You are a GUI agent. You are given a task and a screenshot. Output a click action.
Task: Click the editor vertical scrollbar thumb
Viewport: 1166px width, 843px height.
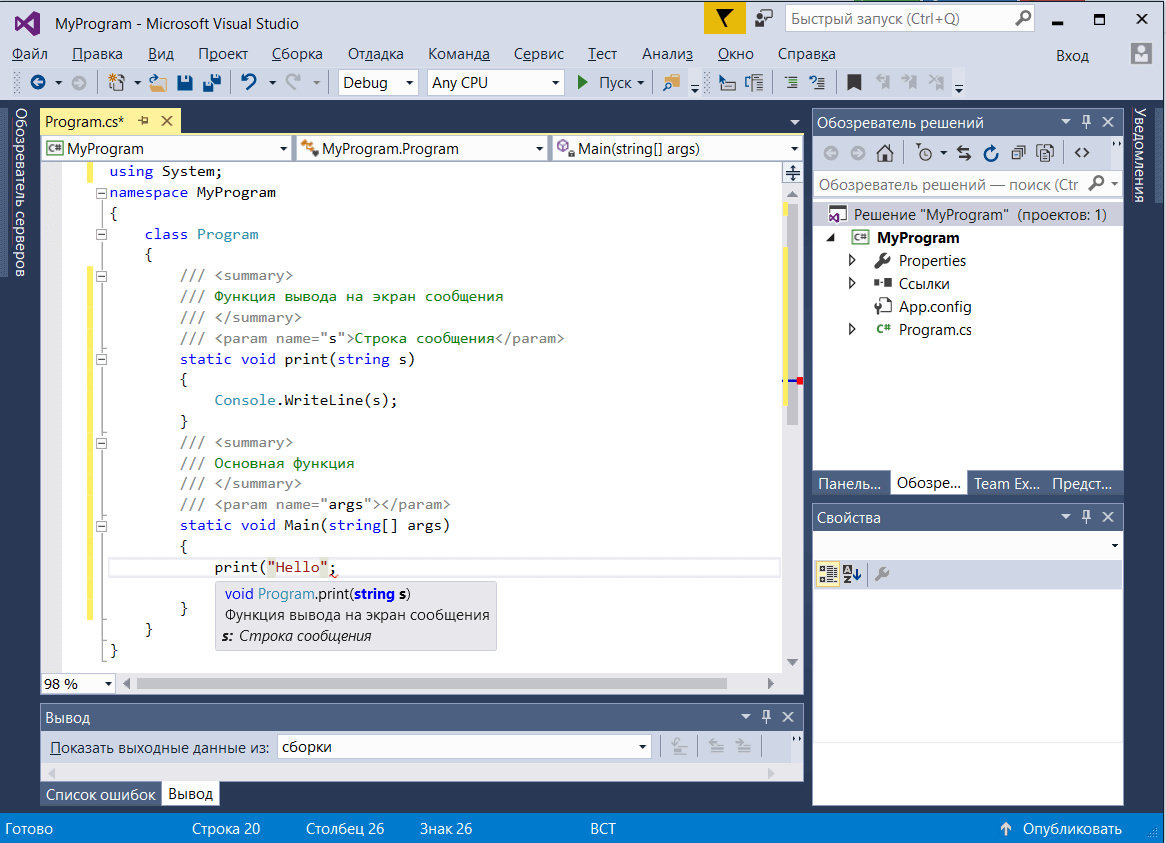793,312
